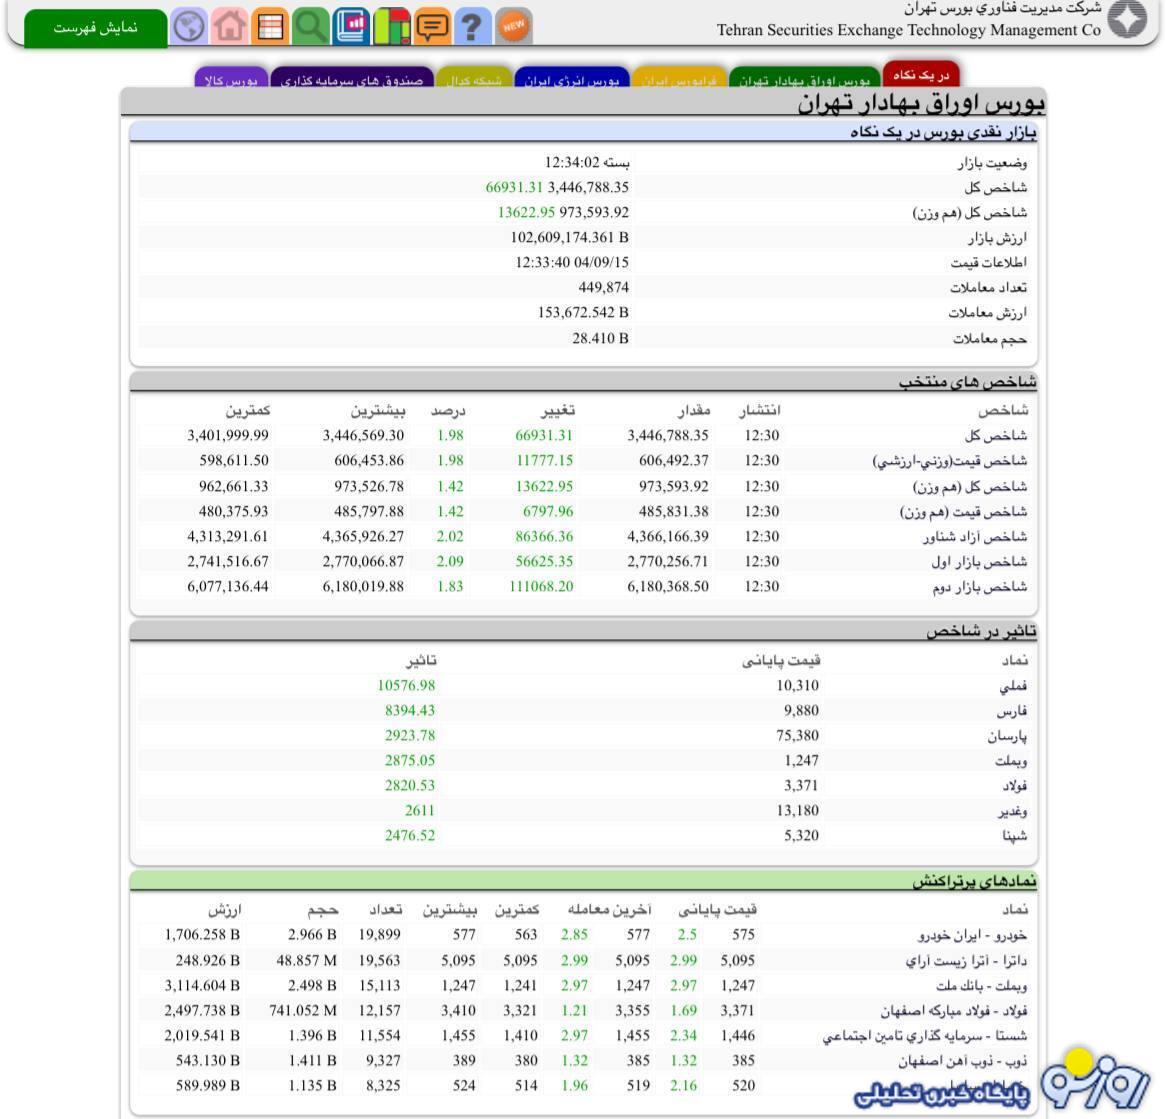
Task: Click the TSETMC logo at top right
Action: coord(1127,21)
